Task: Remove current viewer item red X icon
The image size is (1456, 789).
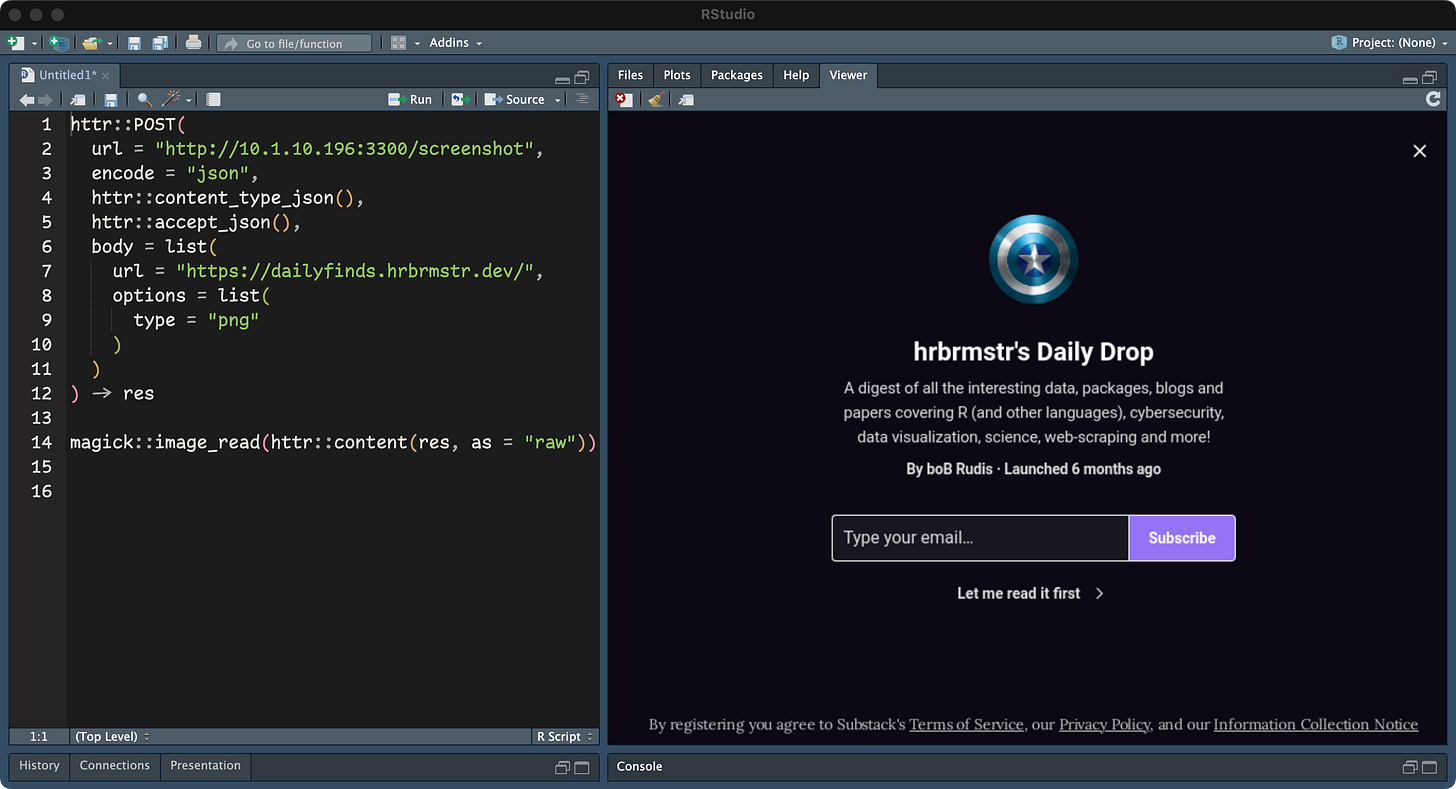Action: click(x=625, y=100)
